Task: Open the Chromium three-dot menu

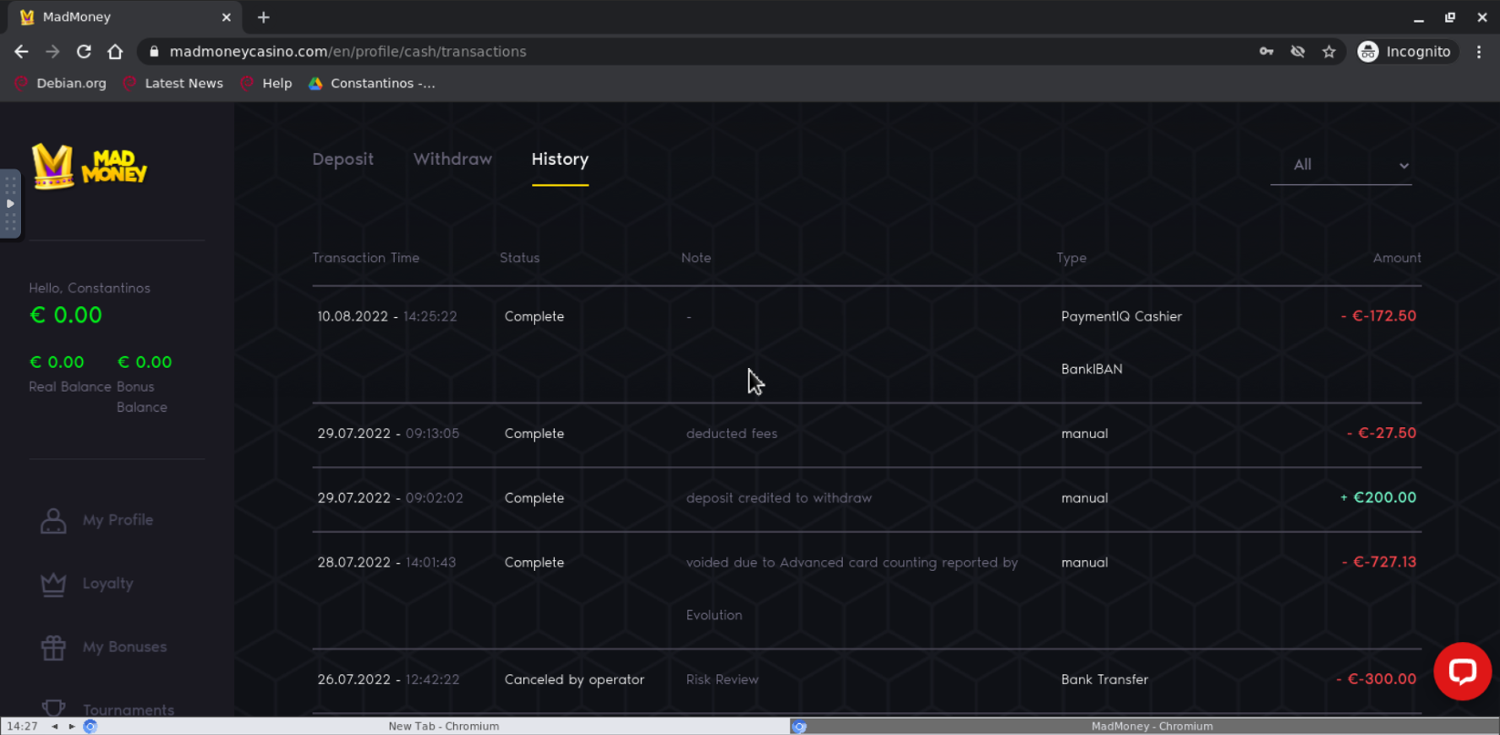Action: coord(1479,52)
